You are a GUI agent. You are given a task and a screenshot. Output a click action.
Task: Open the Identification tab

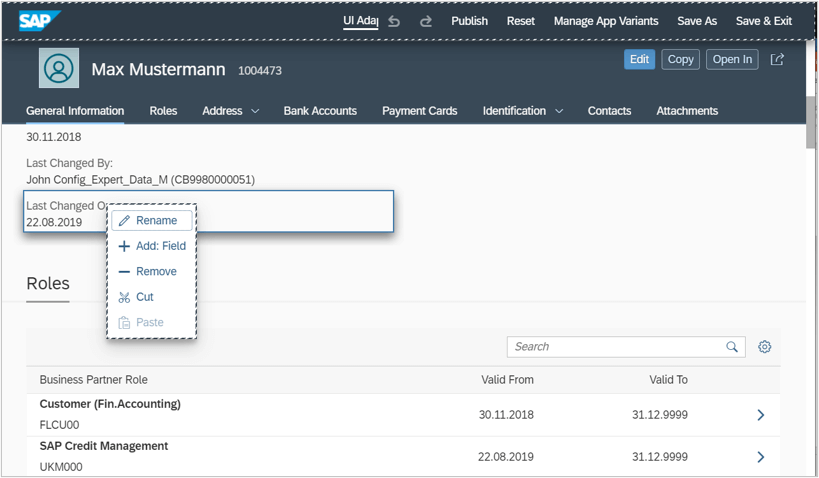(x=514, y=111)
